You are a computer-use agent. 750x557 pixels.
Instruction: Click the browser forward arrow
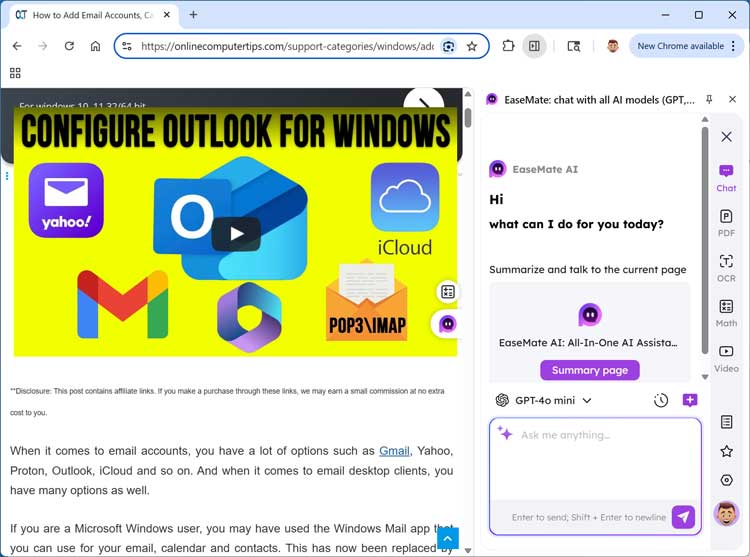click(x=43, y=46)
